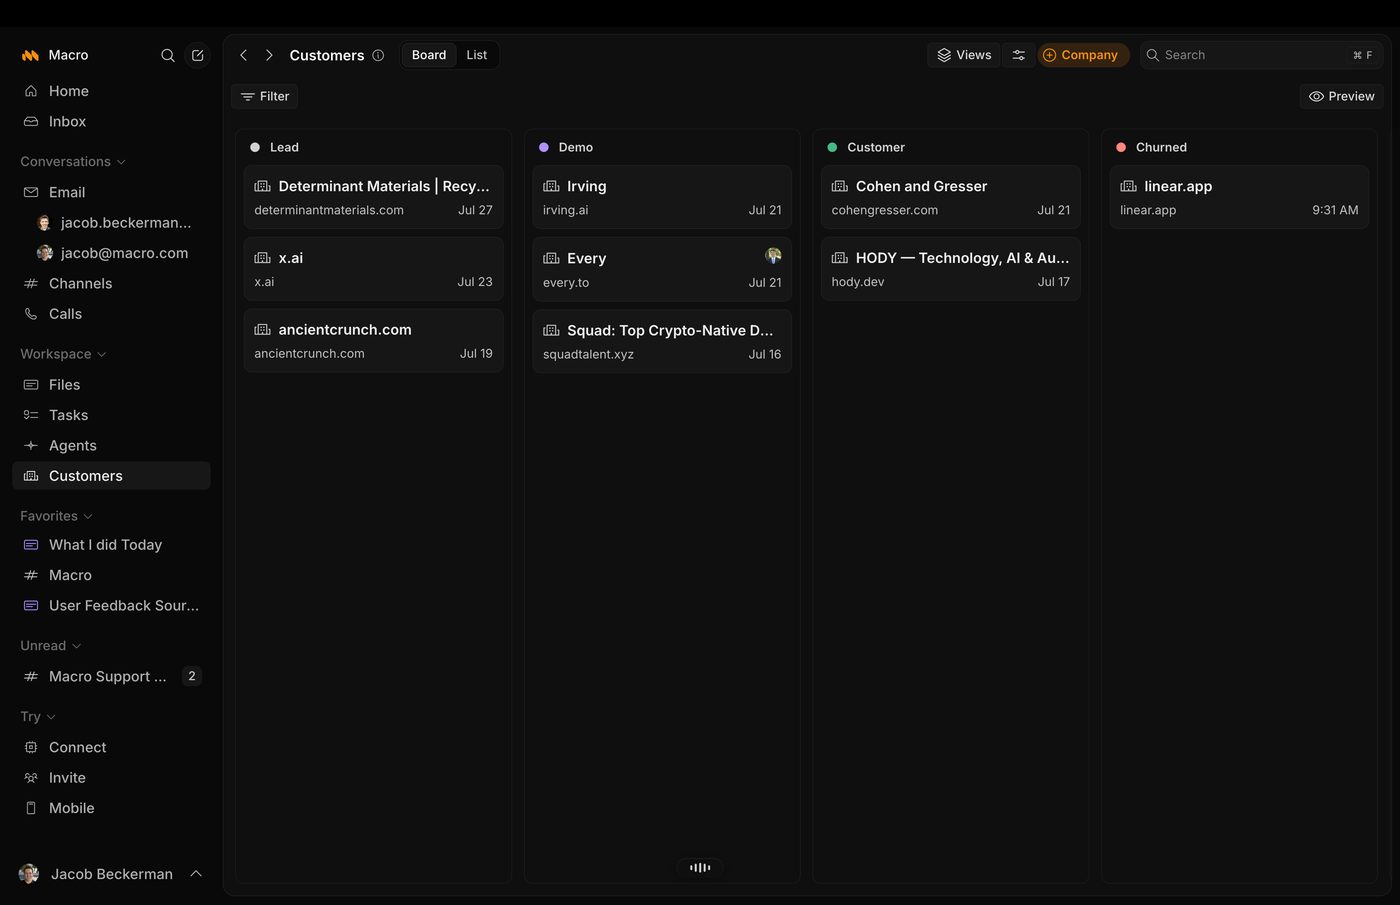Open Calls in the sidebar
1400x905 pixels.
[111, 314]
